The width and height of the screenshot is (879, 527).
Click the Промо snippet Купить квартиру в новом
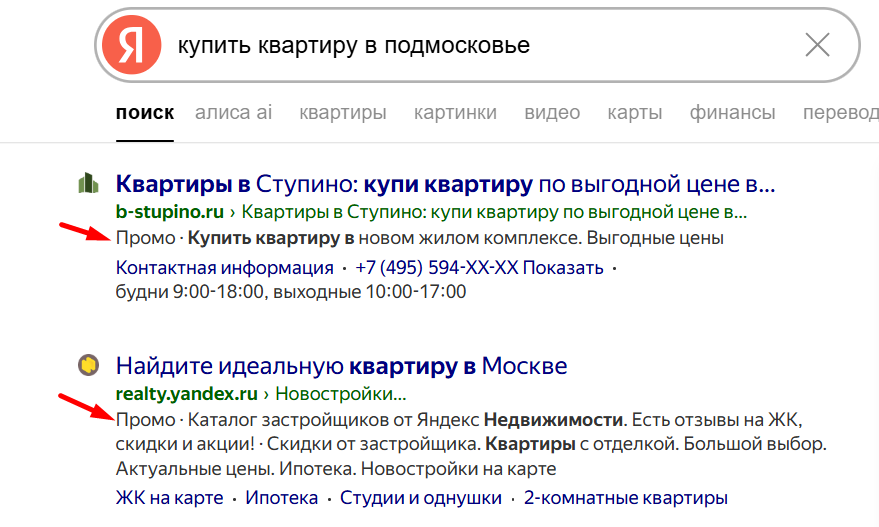(x=419, y=238)
